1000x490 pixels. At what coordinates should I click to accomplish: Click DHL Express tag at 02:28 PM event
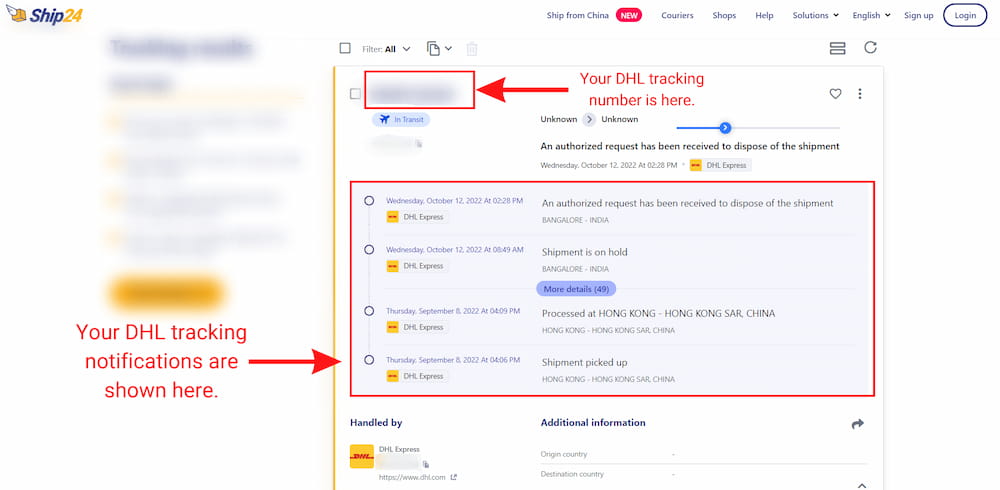pyautogui.click(x=417, y=217)
